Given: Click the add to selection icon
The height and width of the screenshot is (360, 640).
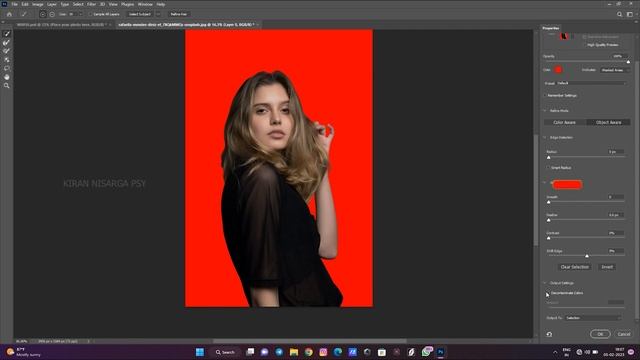Looking at the screenshot, I should pyautogui.click(x=42, y=14).
